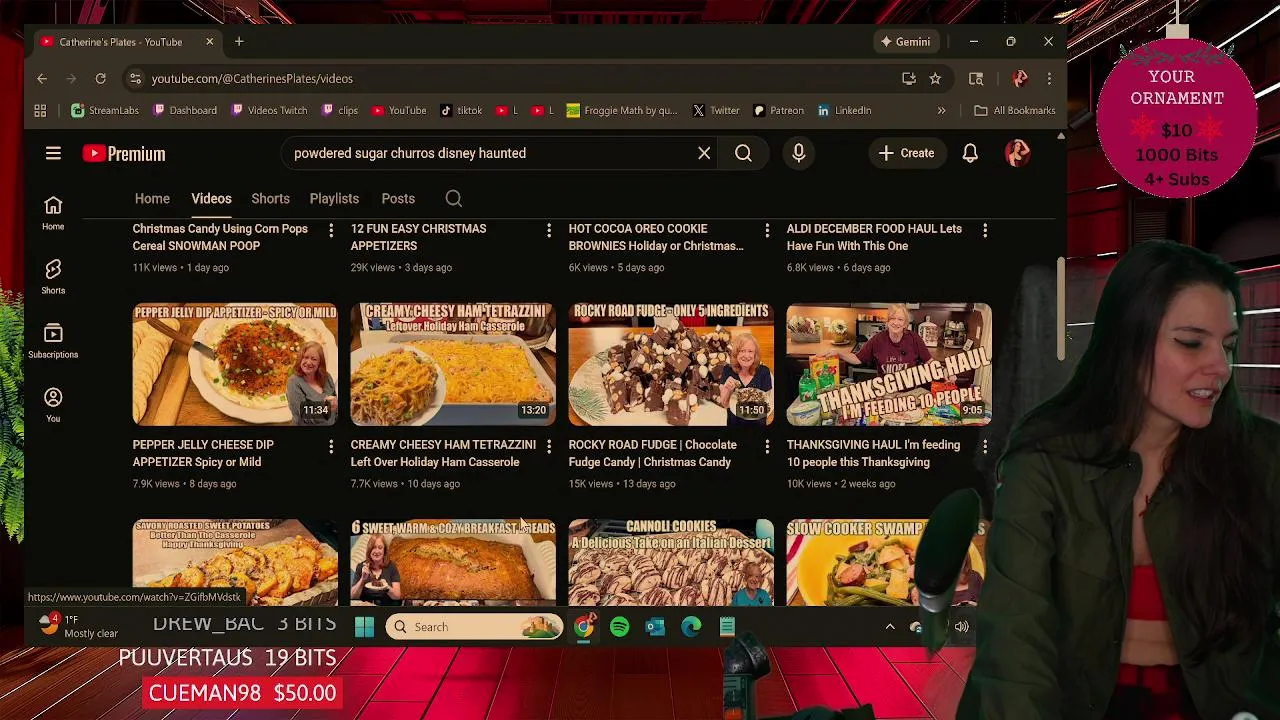Open Chrome from the taskbar
Viewport: 1280px width, 720px height.
tap(584, 627)
